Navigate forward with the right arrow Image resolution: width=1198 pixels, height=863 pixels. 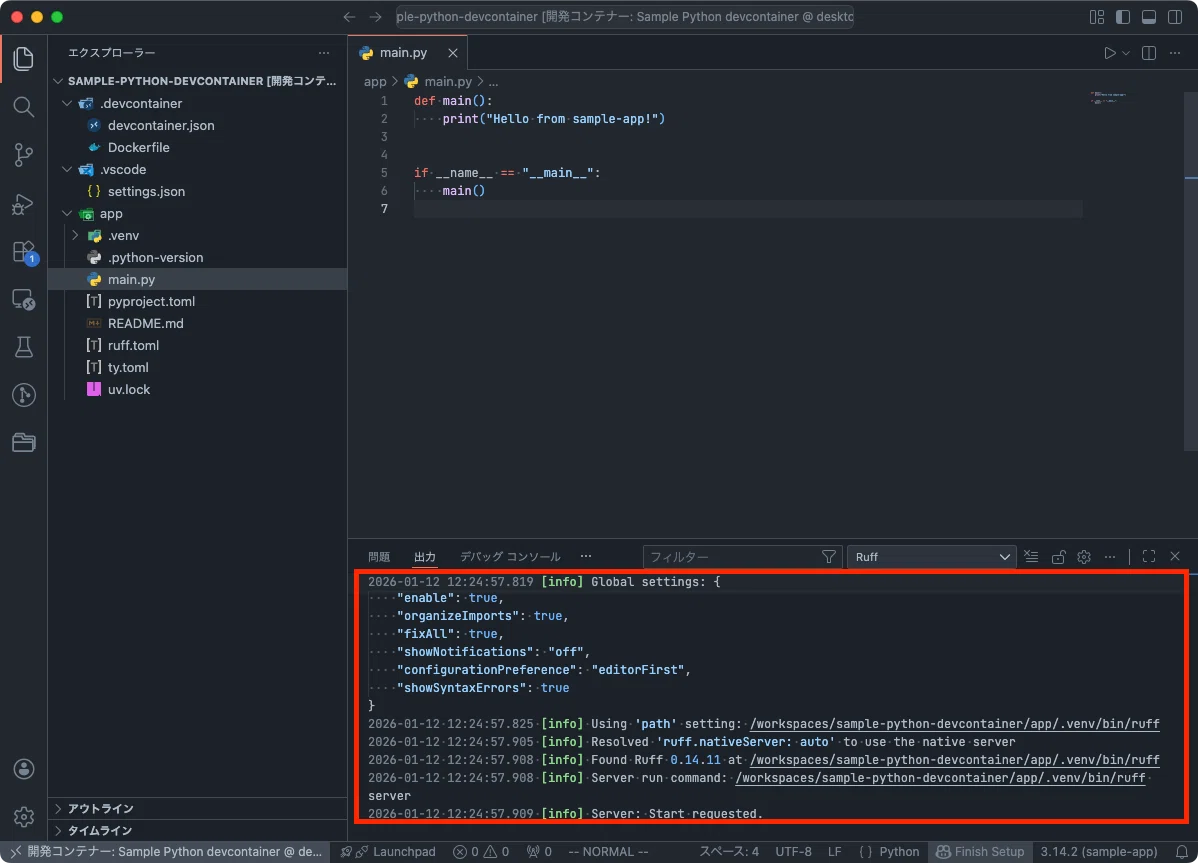pos(375,17)
